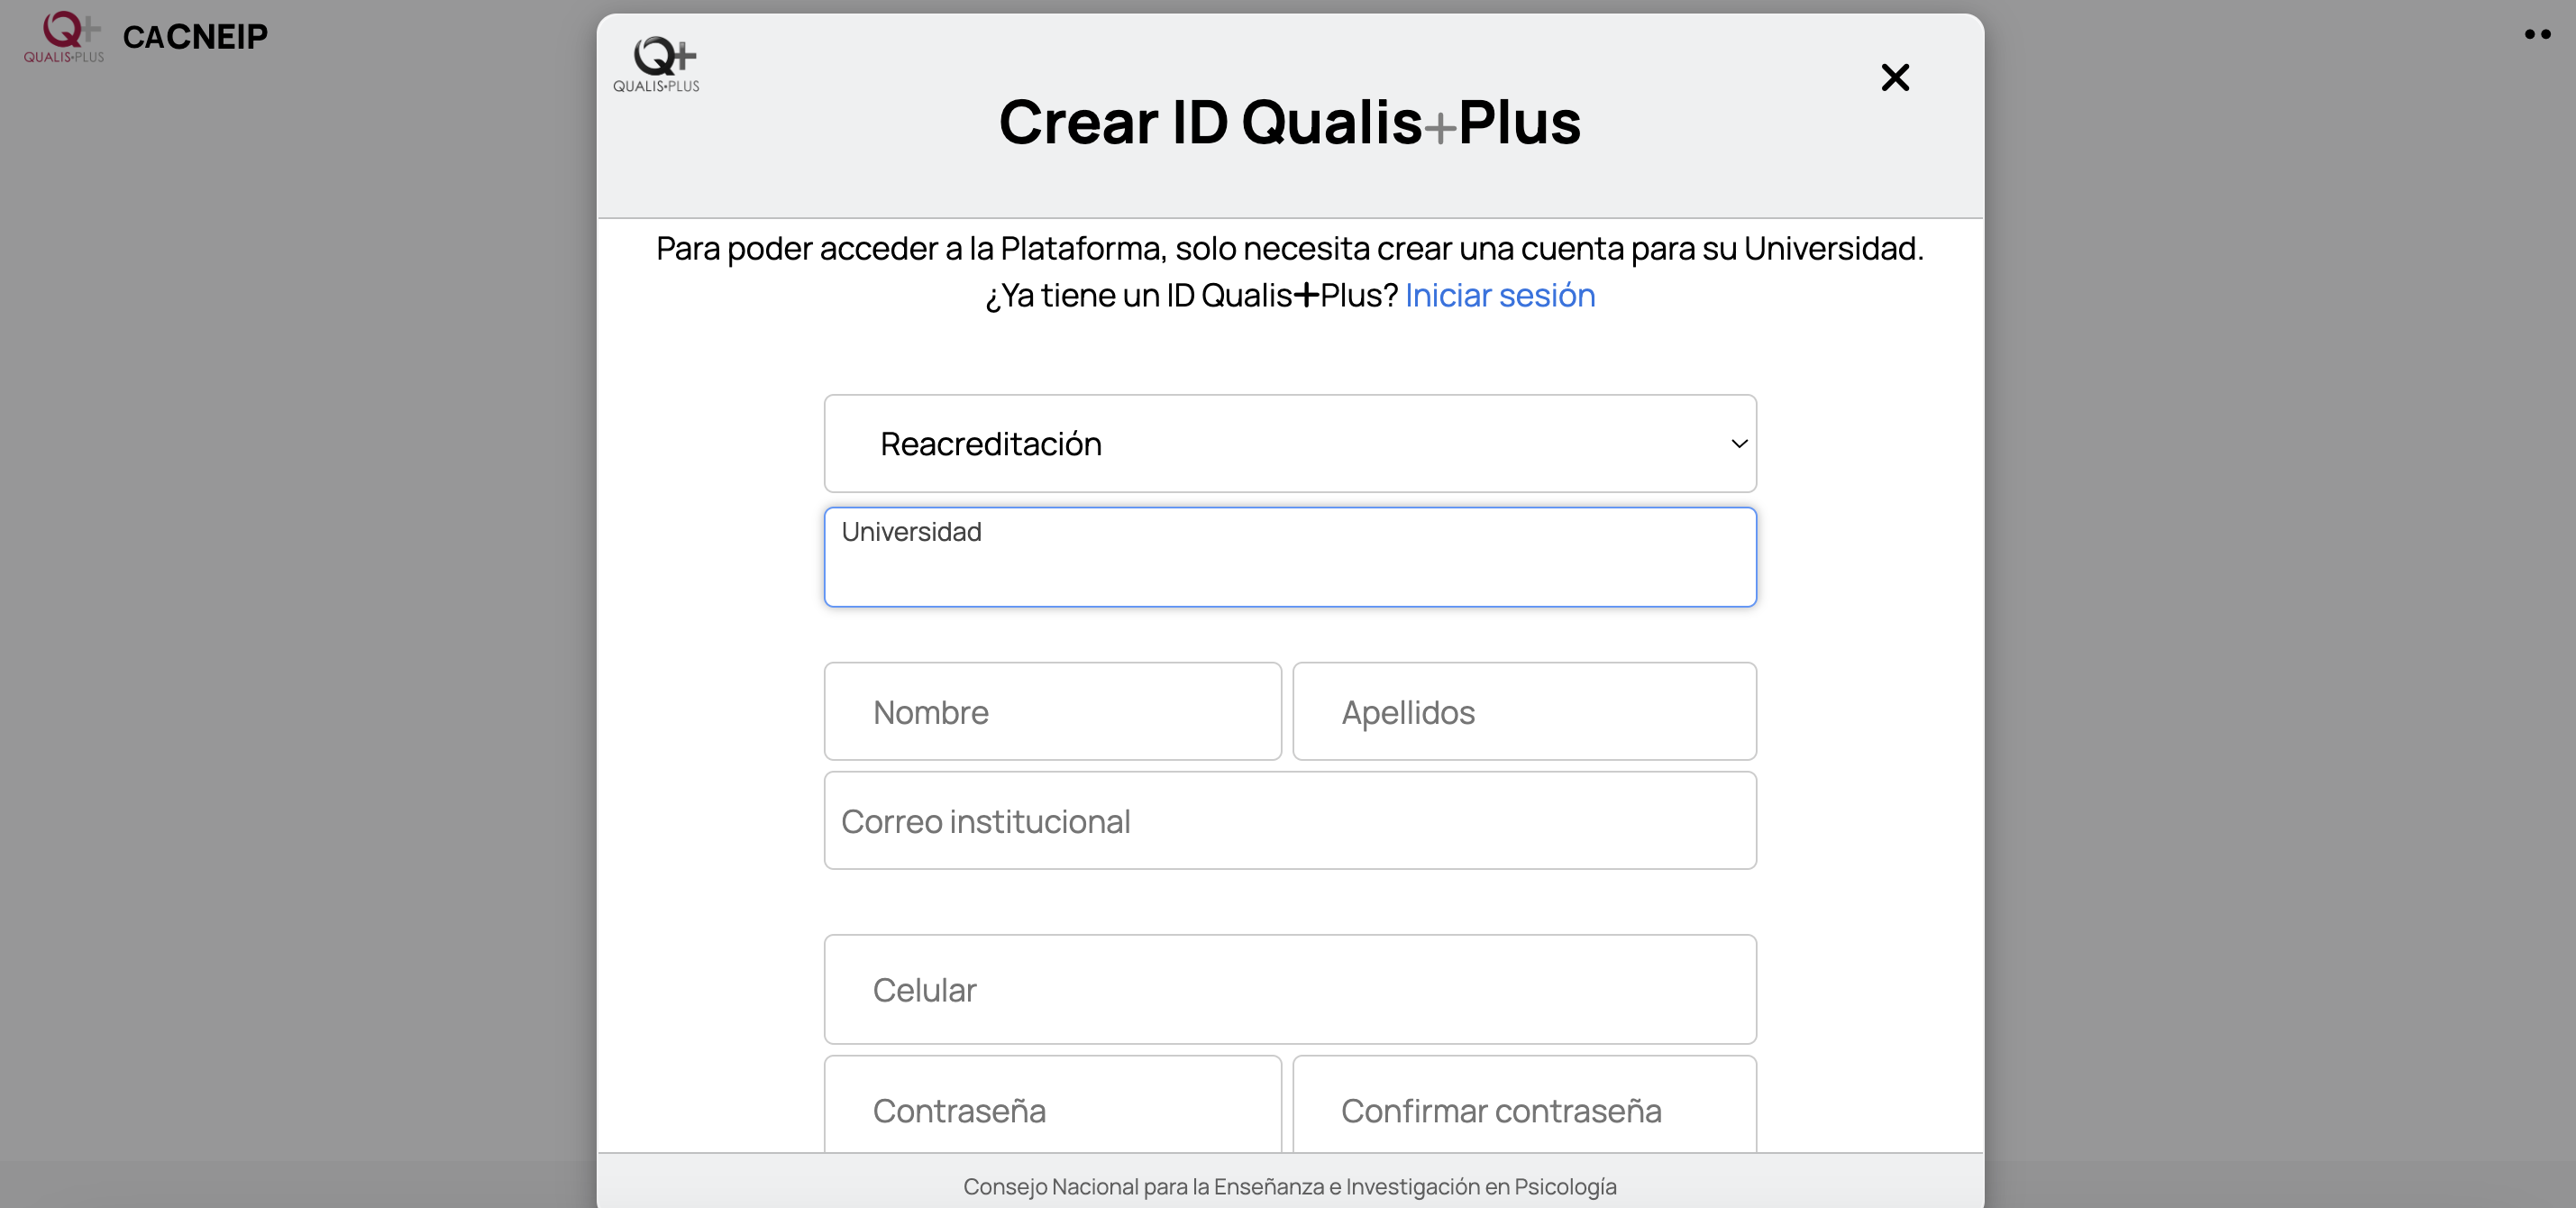Follow the Iniciar sesión link
The image size is (2576, 1208).
coord(1500,295)
